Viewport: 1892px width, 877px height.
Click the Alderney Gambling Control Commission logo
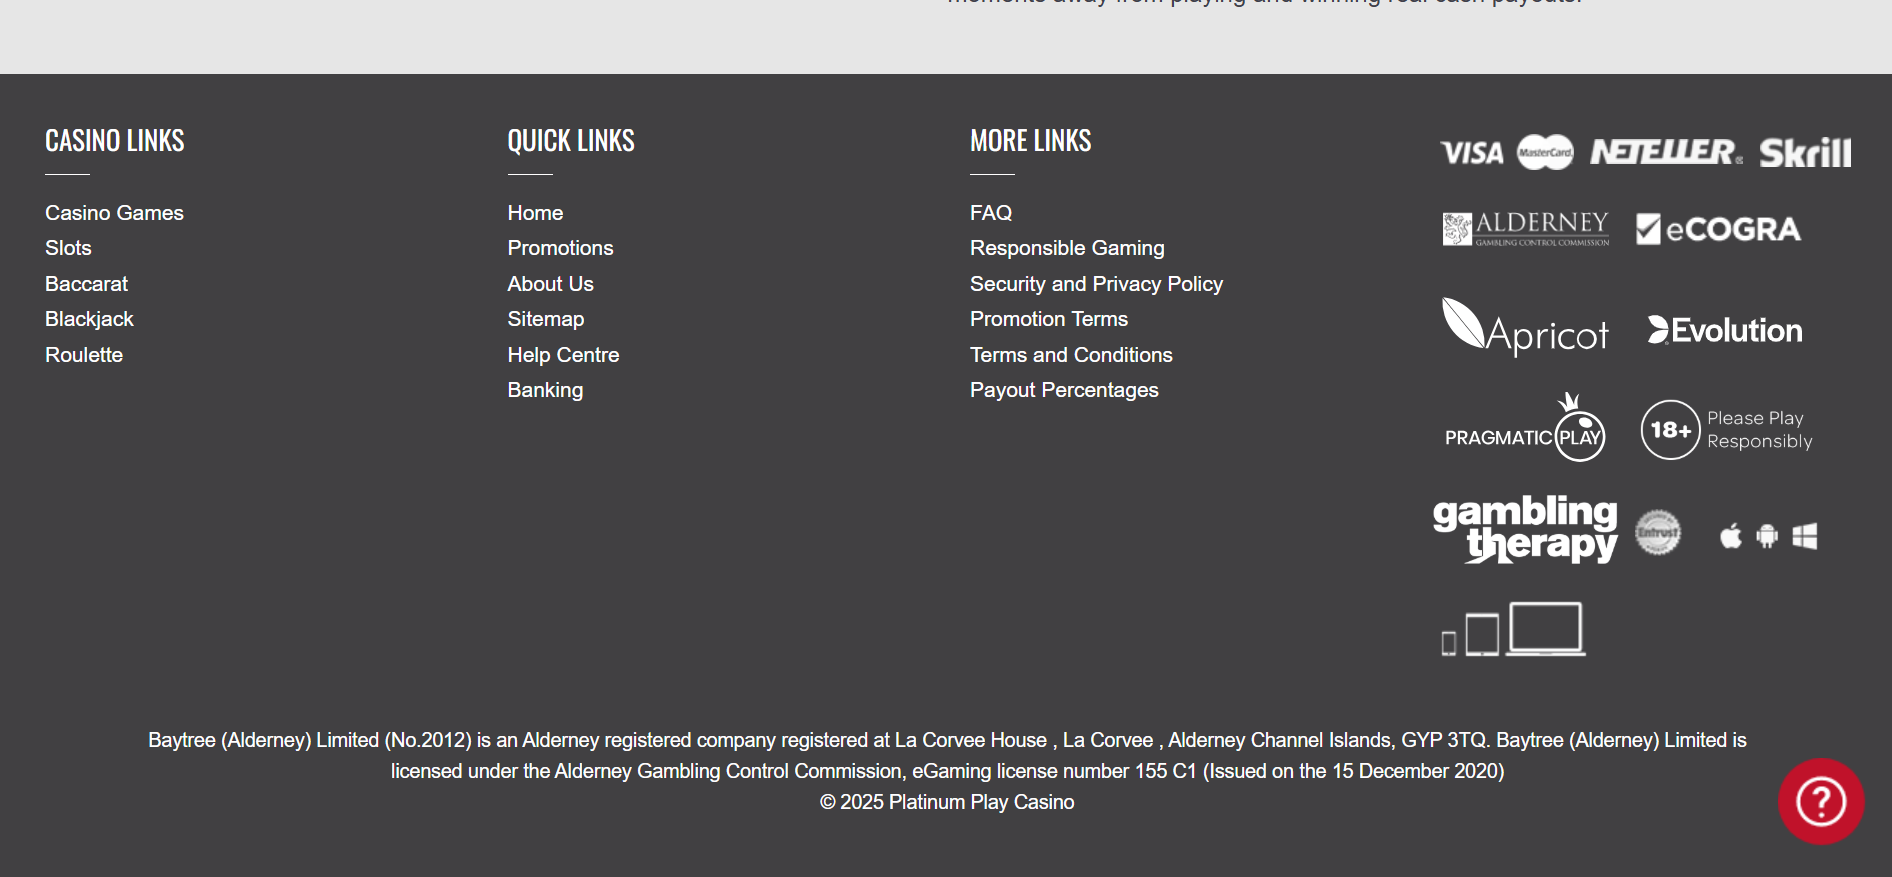(x=1525, y=229)
